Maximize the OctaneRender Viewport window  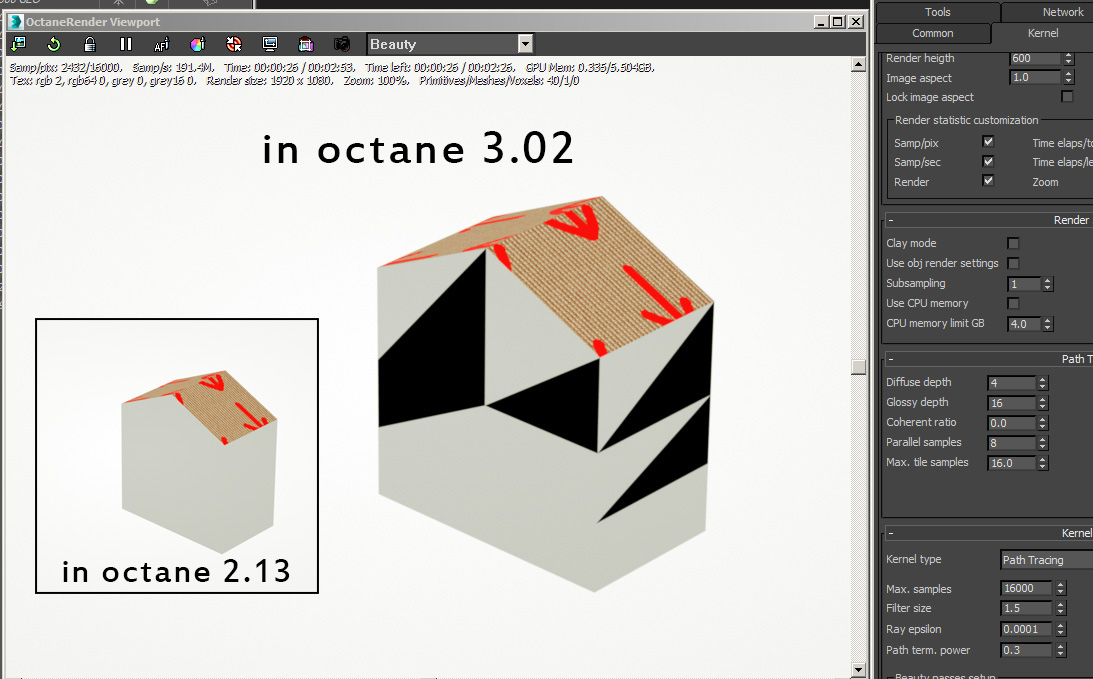pos(839,22)
